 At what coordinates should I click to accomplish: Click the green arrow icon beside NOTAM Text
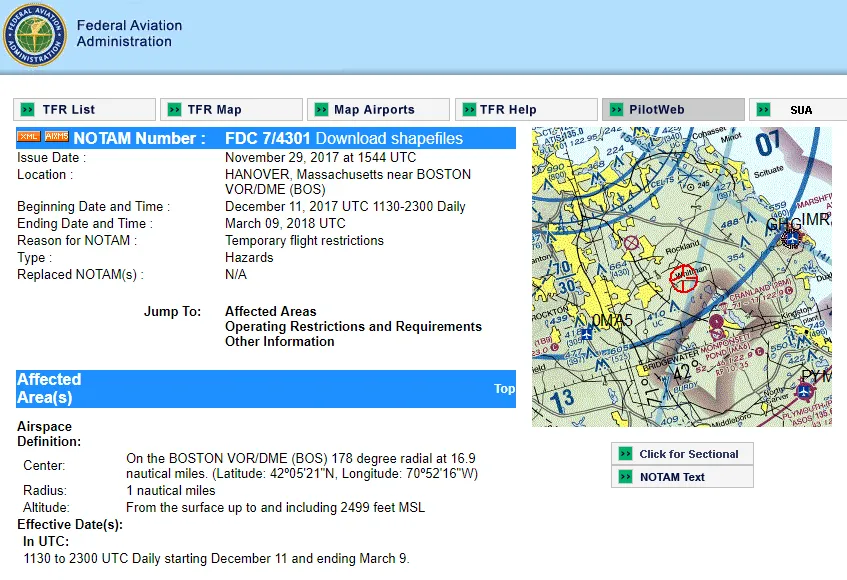(x=626, y=477)
